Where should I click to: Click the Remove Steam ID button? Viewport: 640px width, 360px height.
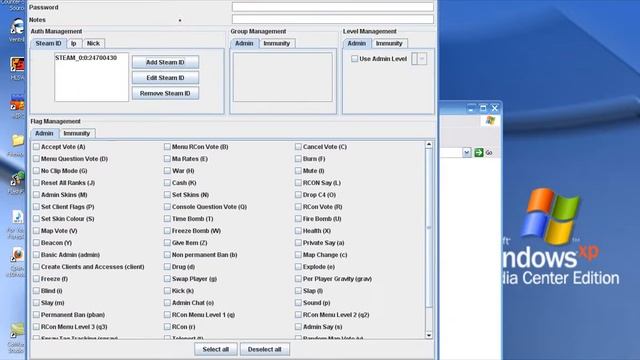[x=165, y=93]
